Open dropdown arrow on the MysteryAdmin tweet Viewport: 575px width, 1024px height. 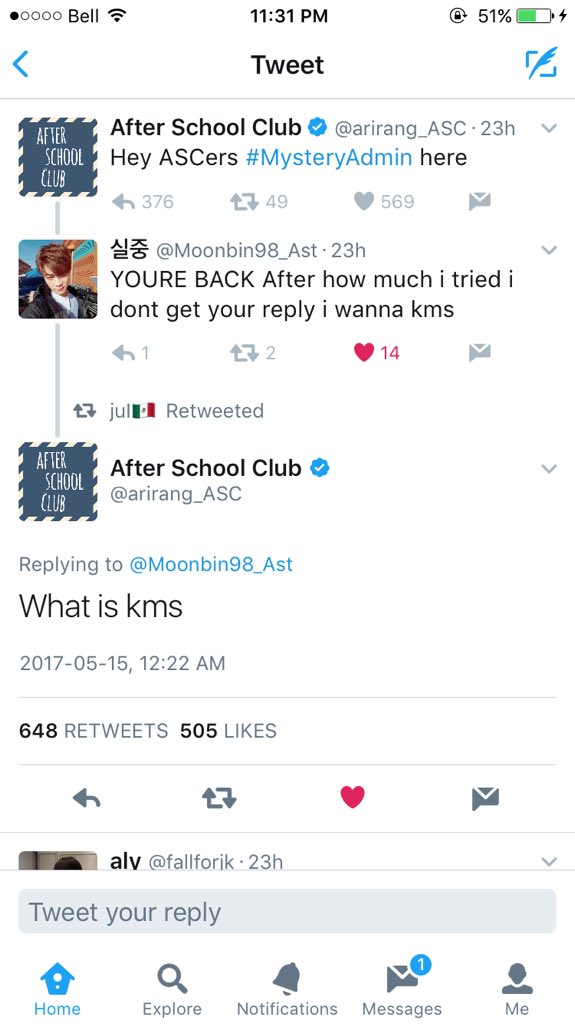[x=550, y=129]
